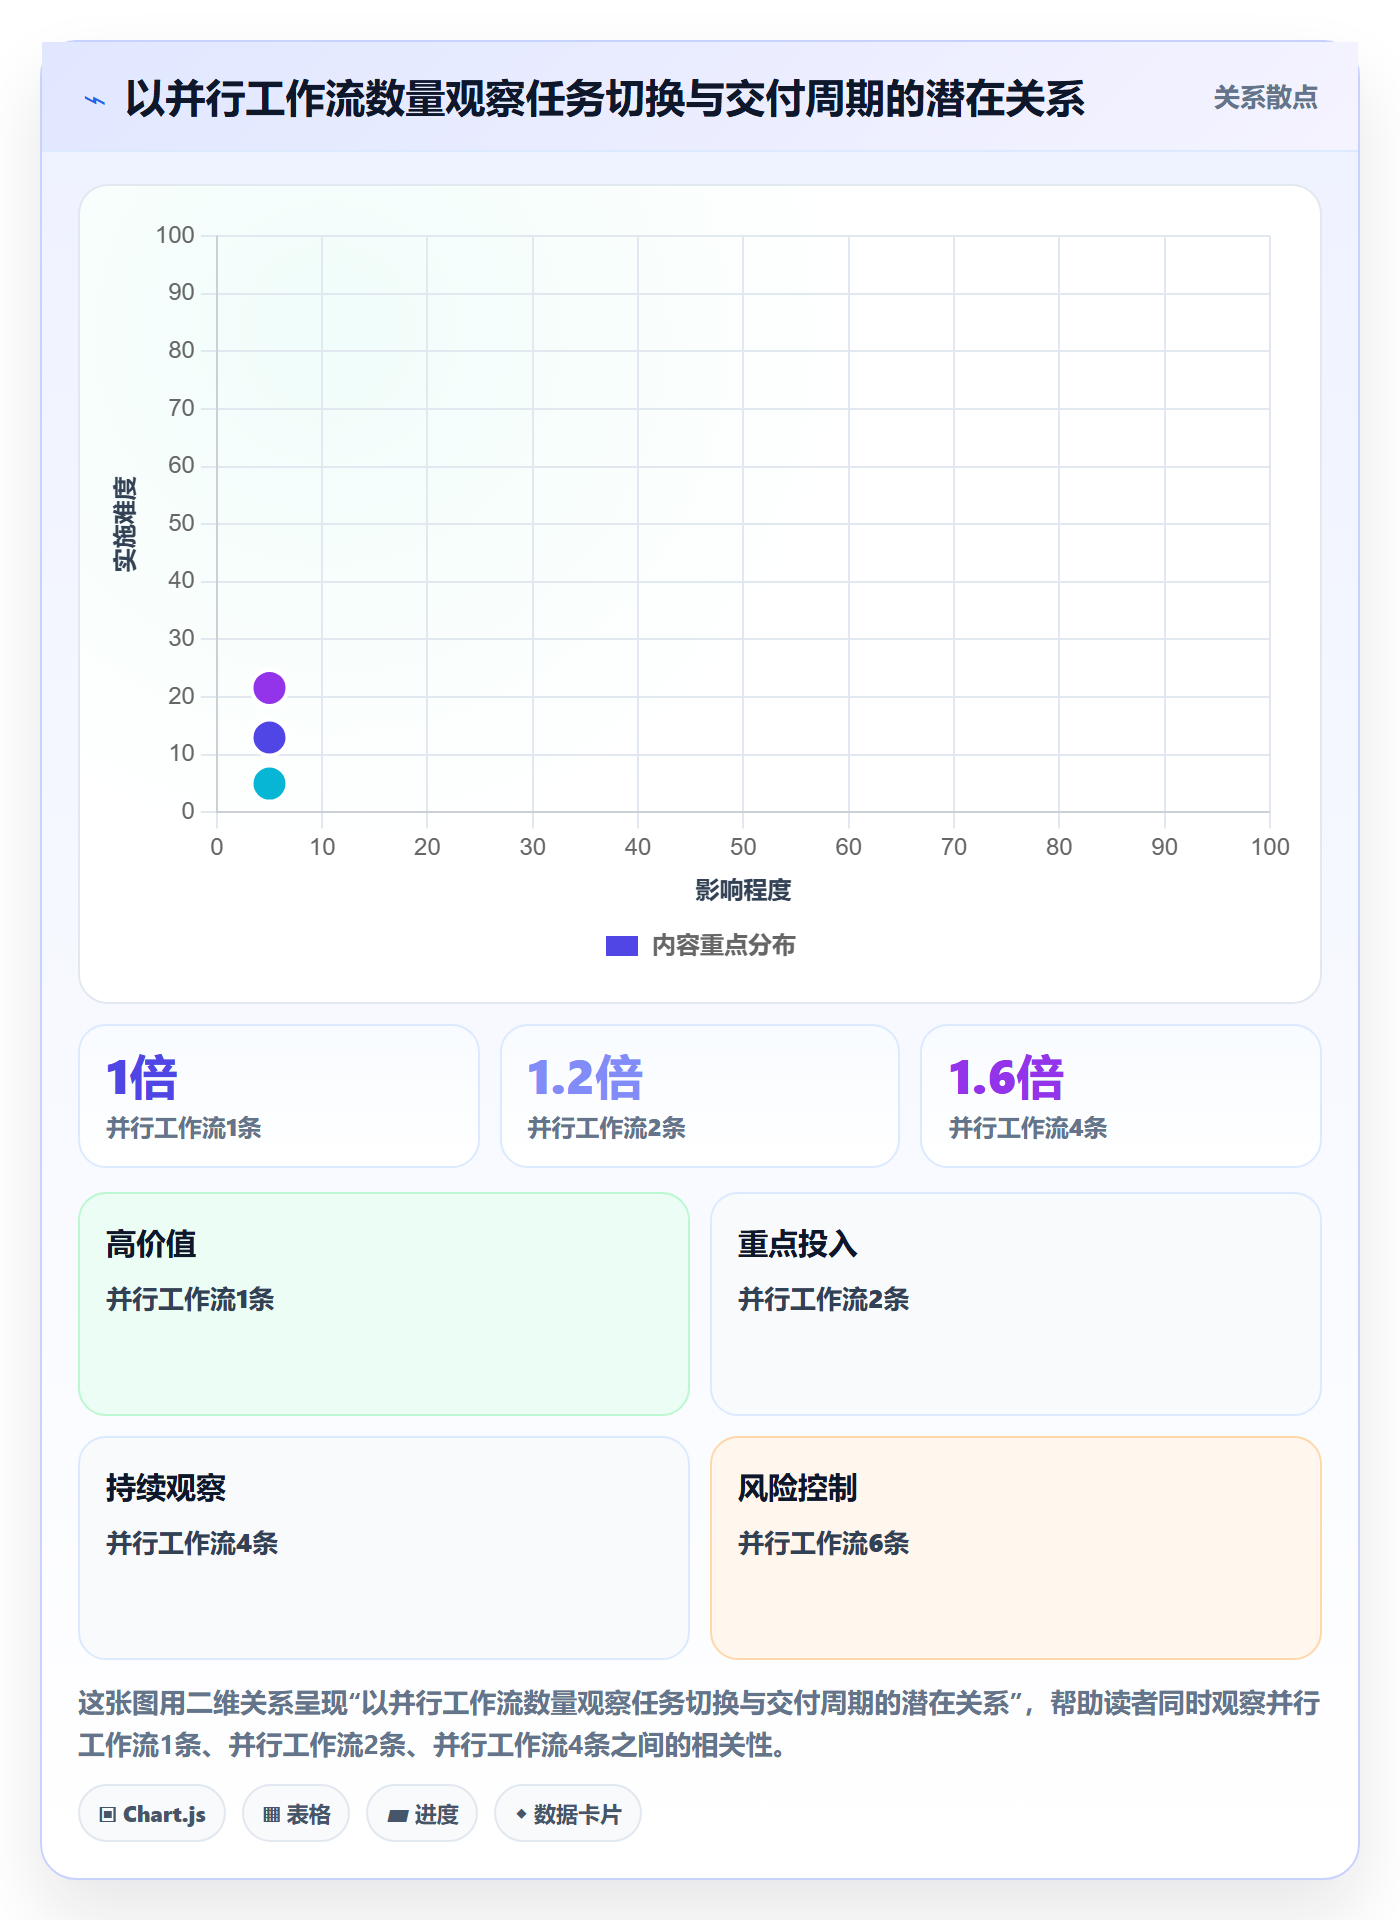Click the 表格 tag chip
This screenshot has width=1400, height=1920.
click(x=296, y=1814)
